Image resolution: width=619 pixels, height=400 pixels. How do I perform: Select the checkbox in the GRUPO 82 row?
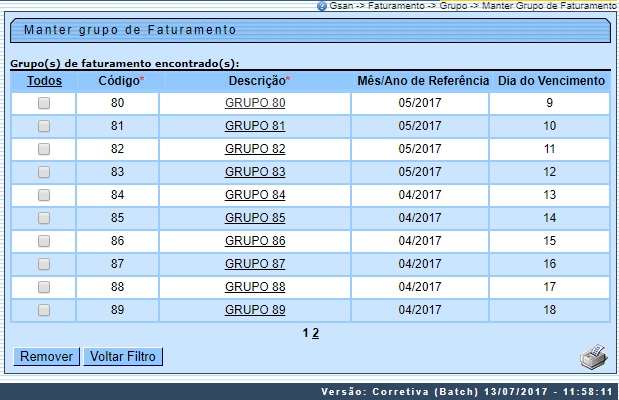click(x=44, y=149)
